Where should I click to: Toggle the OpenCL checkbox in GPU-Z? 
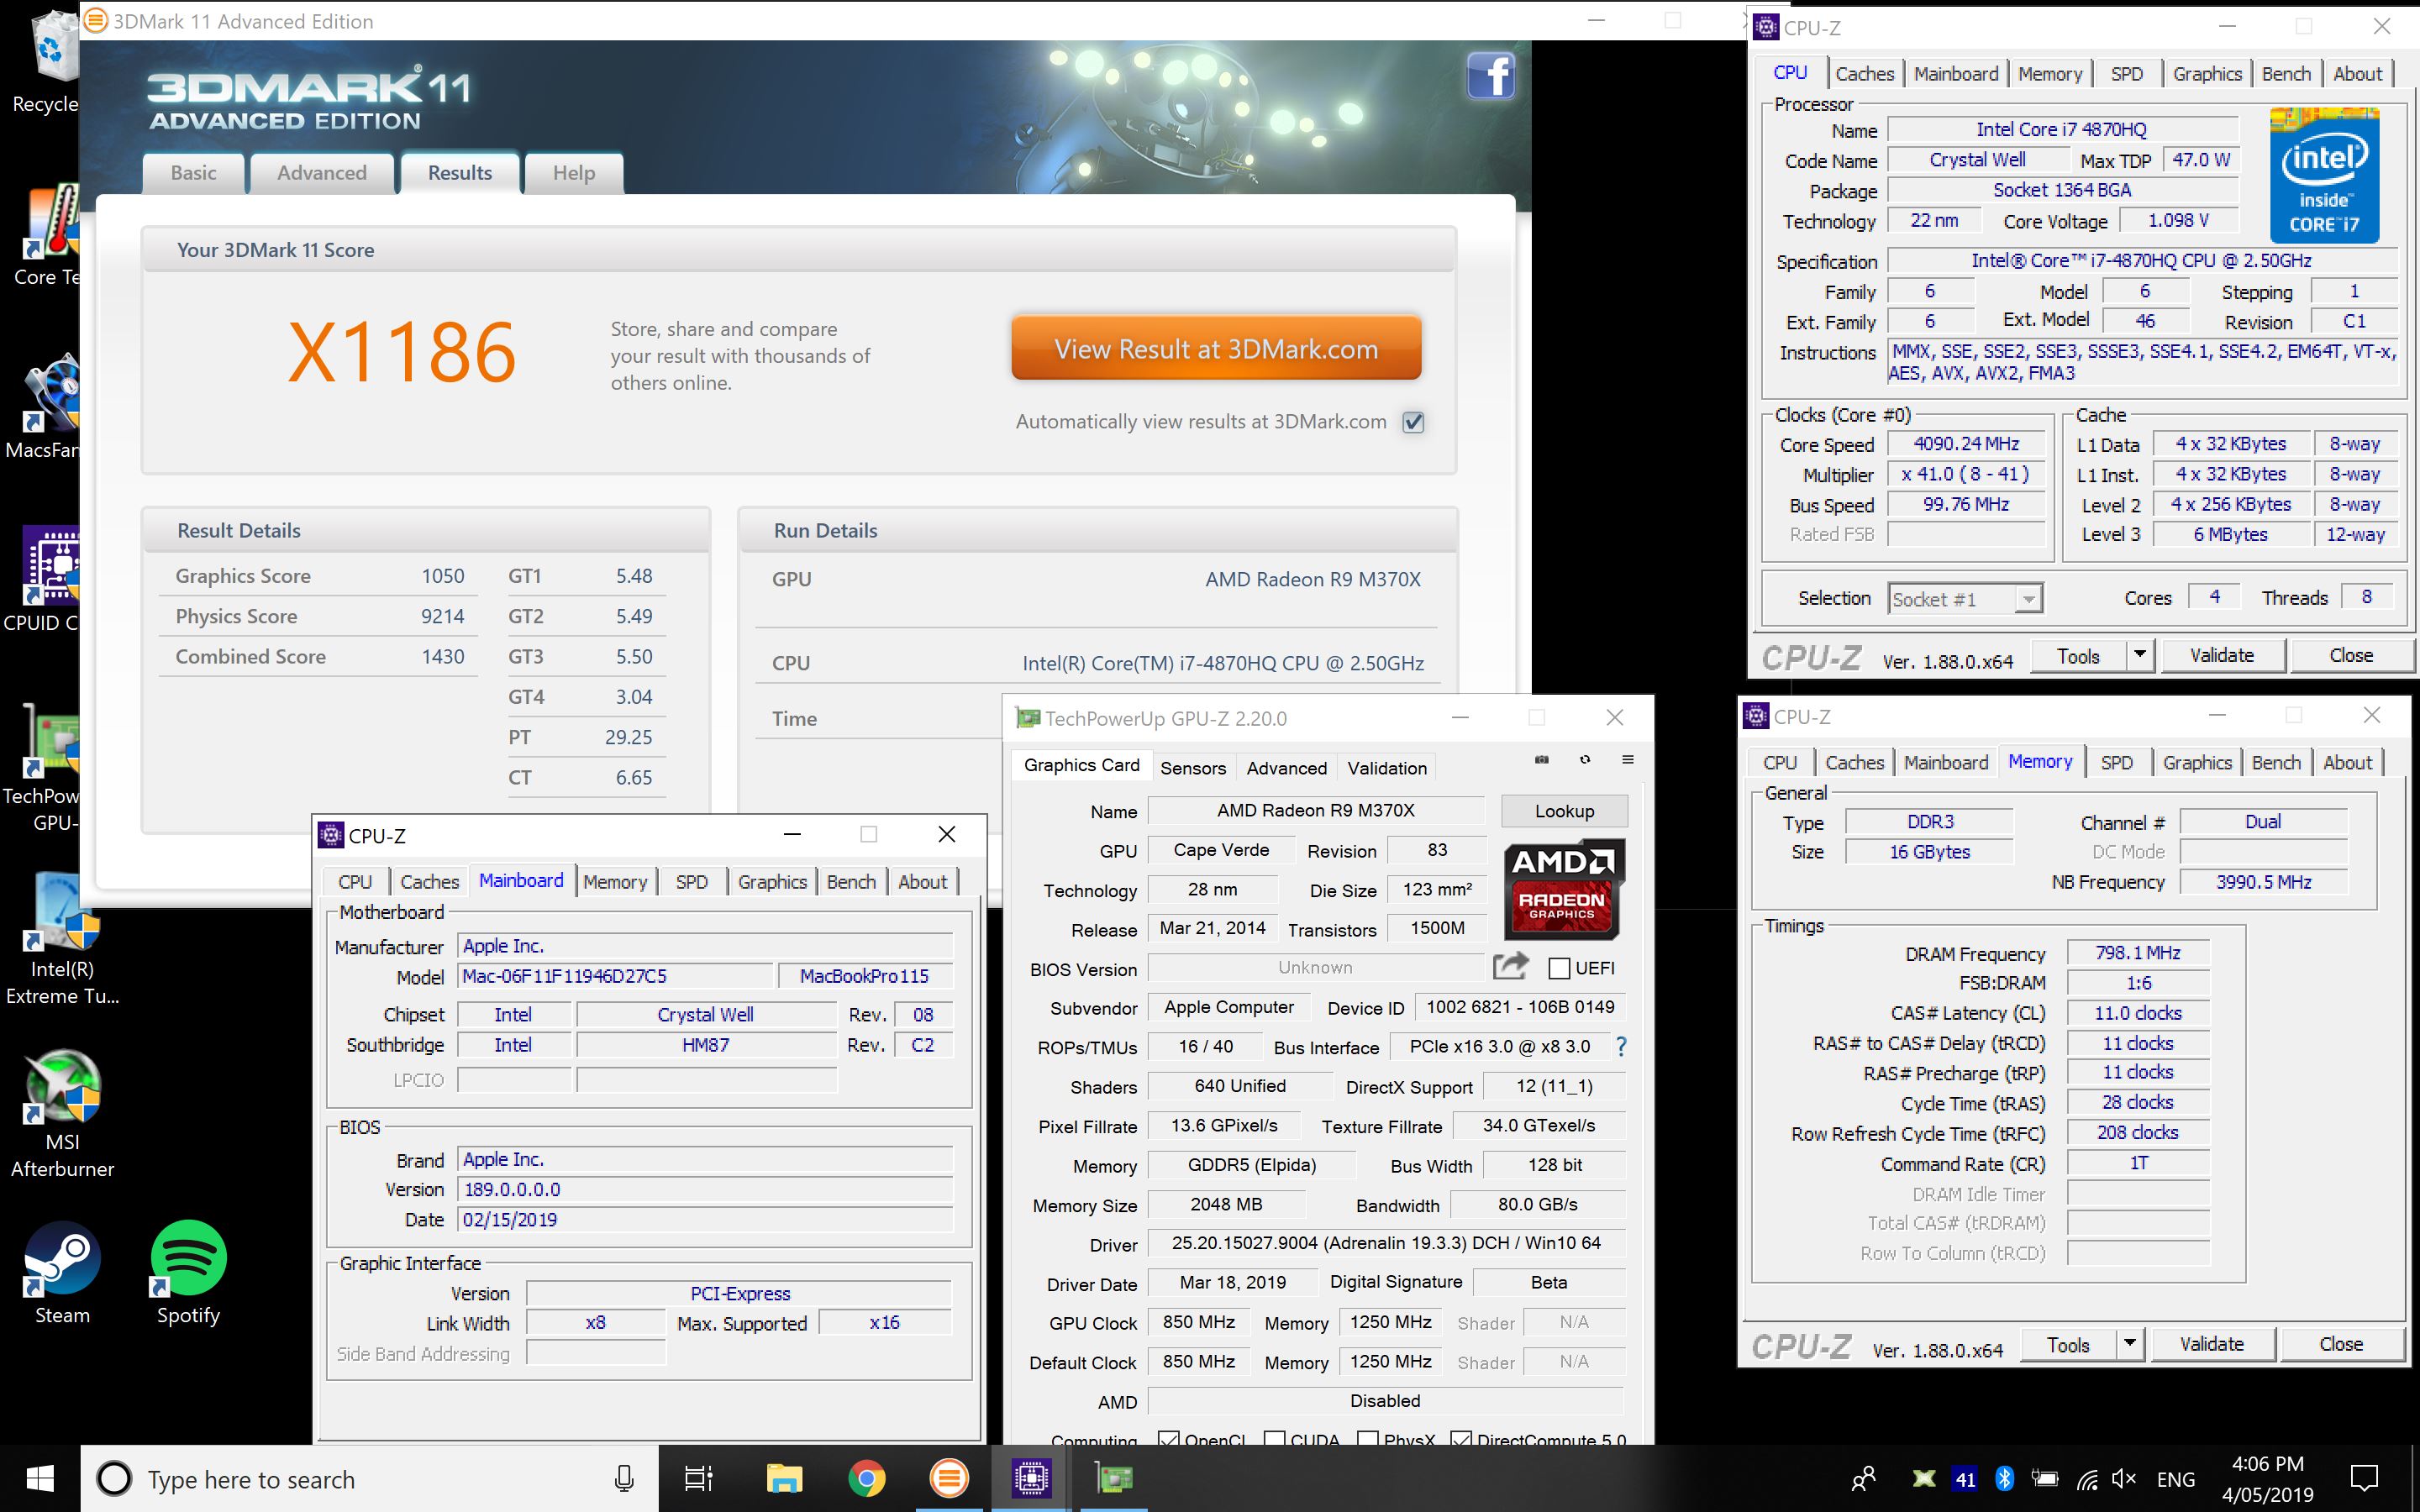[x=1167, y=1438]
